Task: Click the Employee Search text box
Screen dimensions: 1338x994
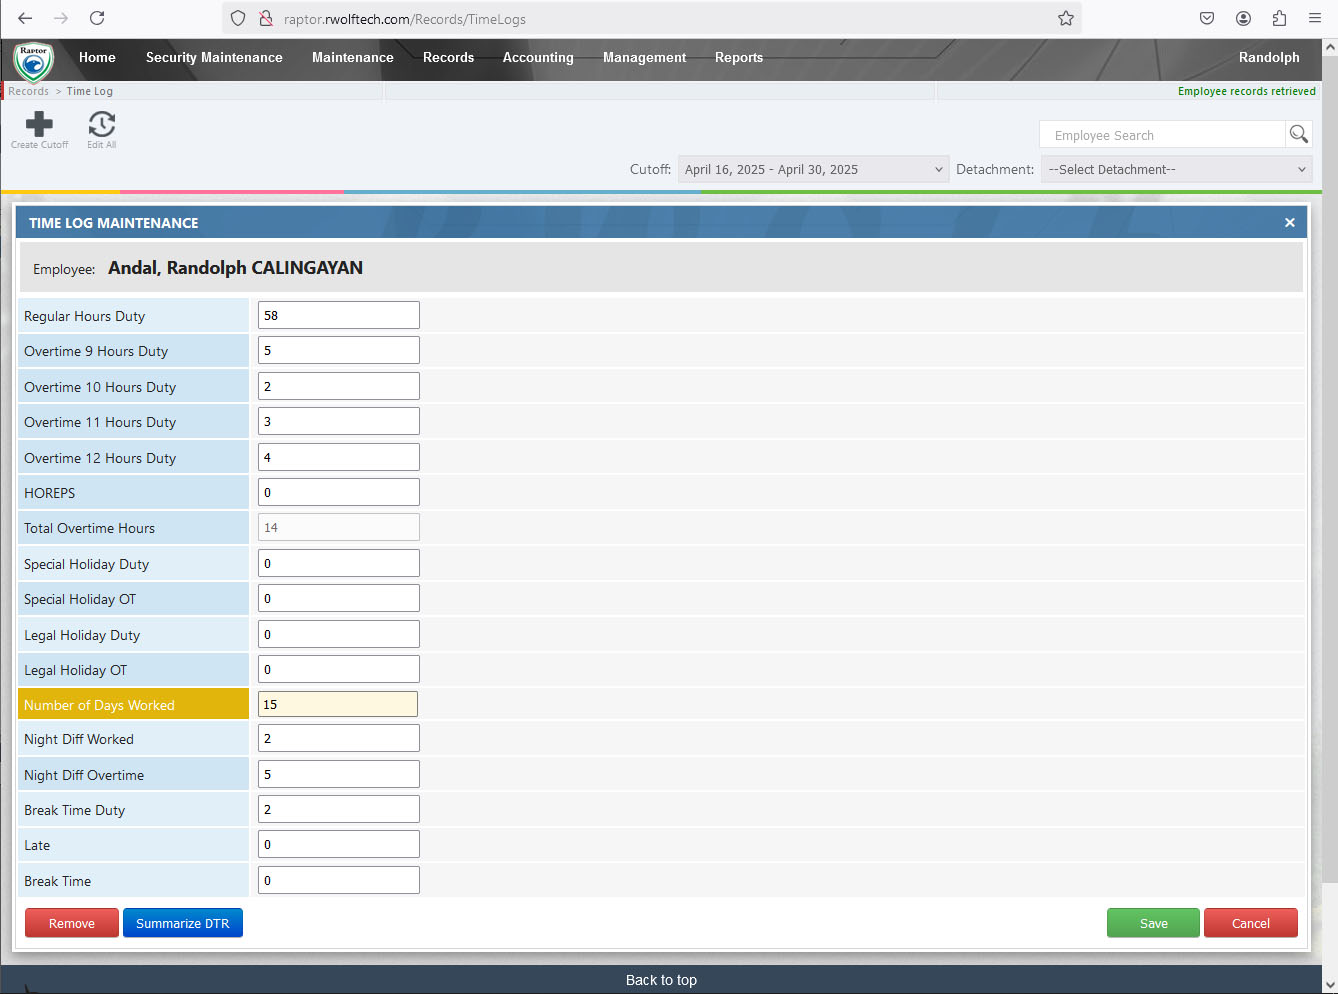Action: tap(1162, 135)
